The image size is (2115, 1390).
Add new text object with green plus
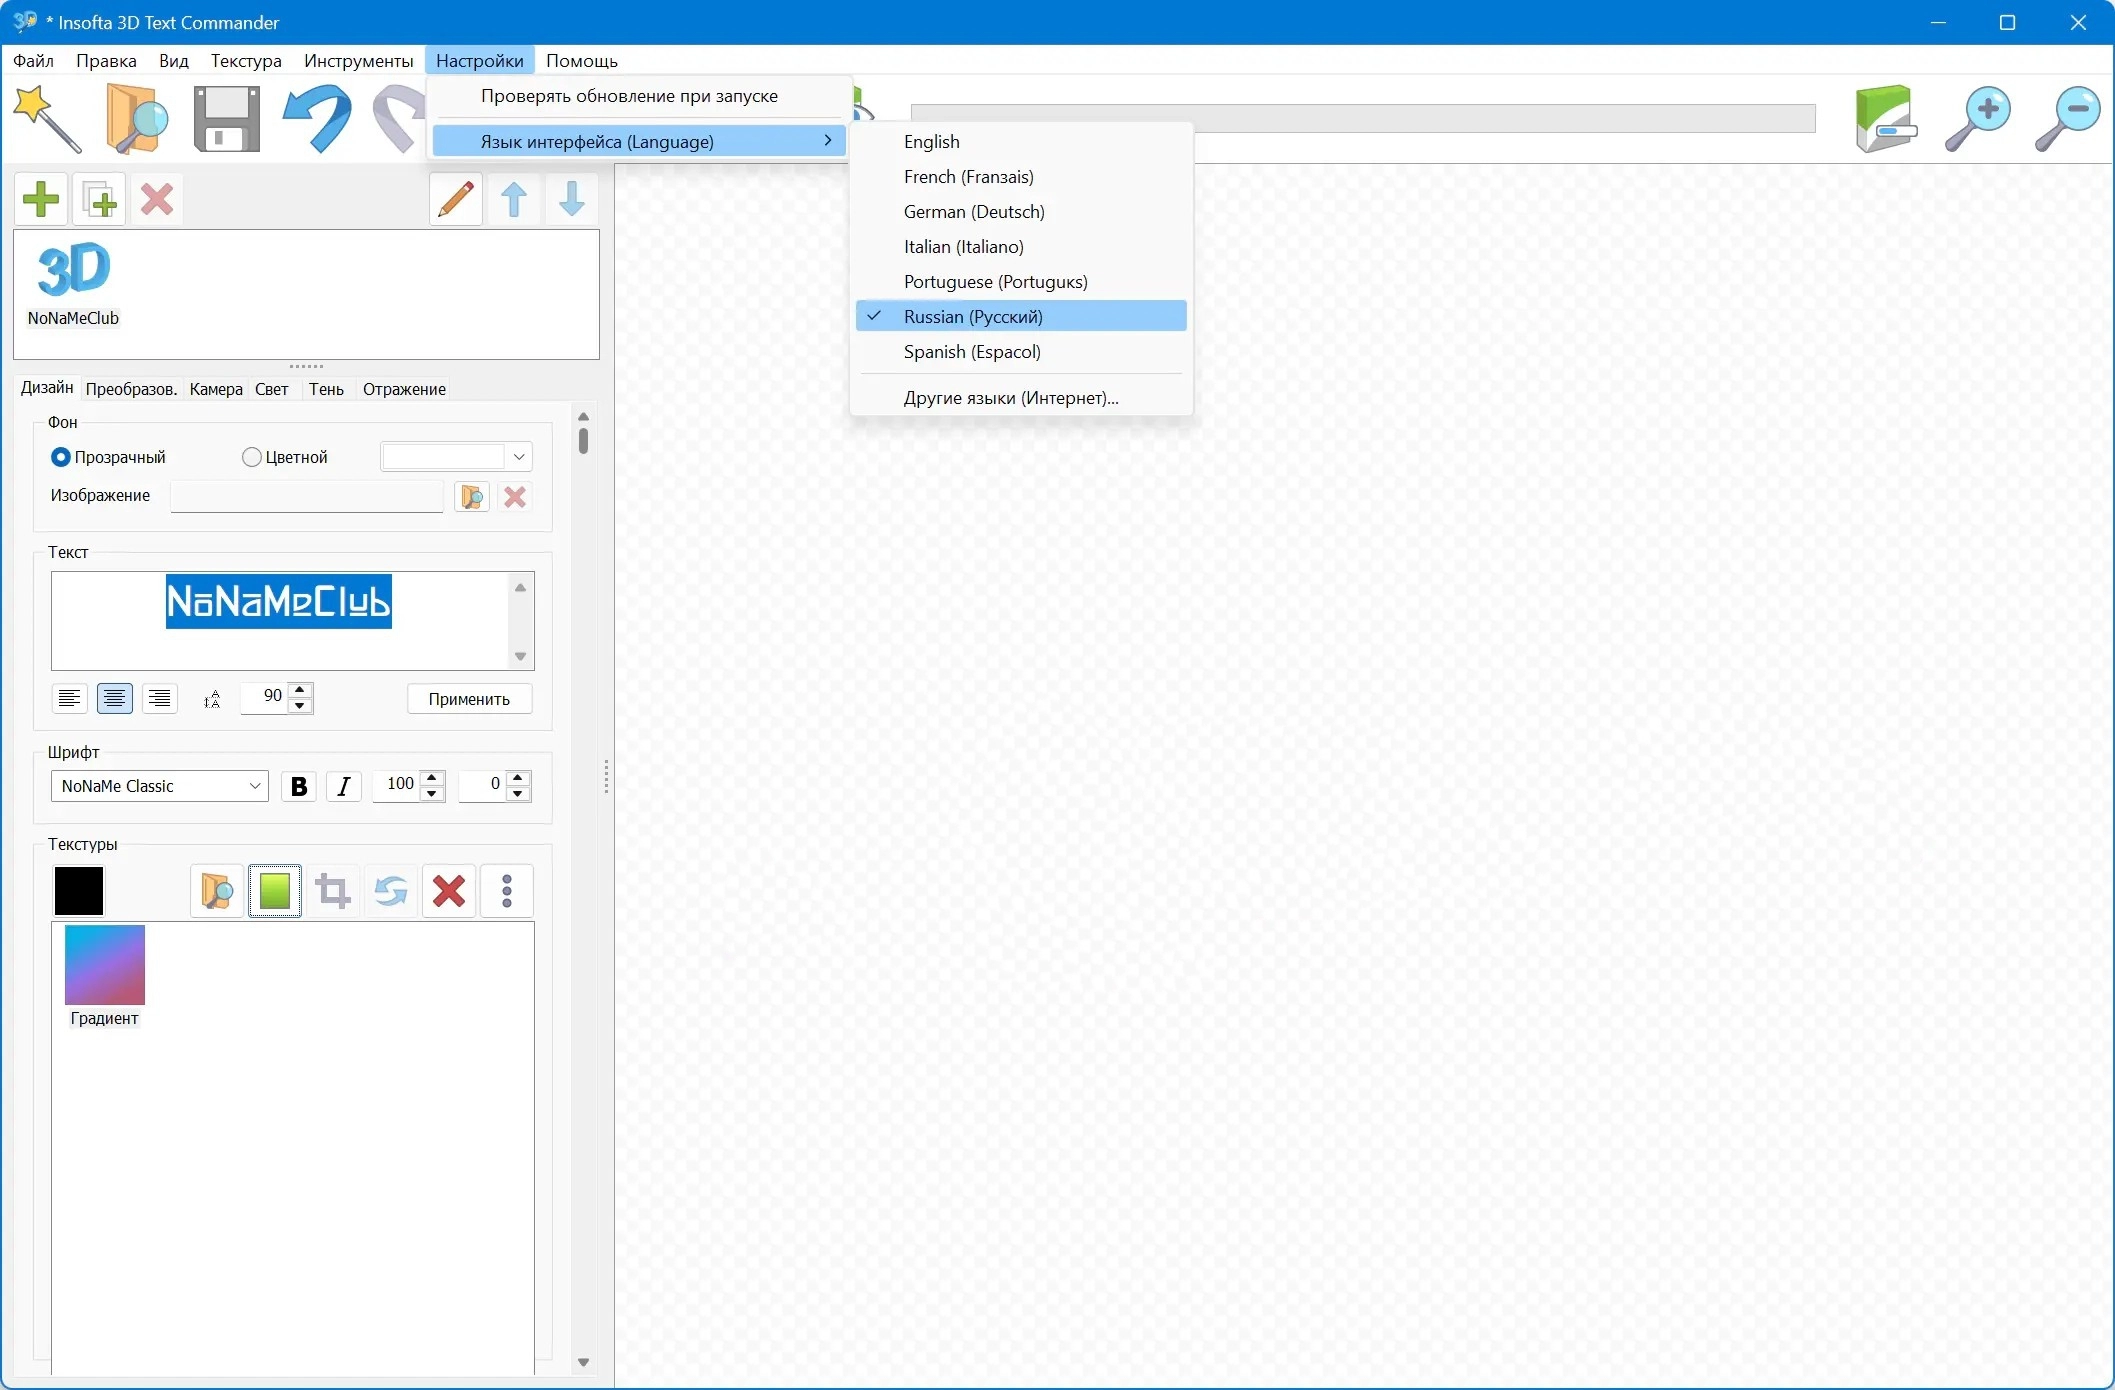click(x=41, y=199)
